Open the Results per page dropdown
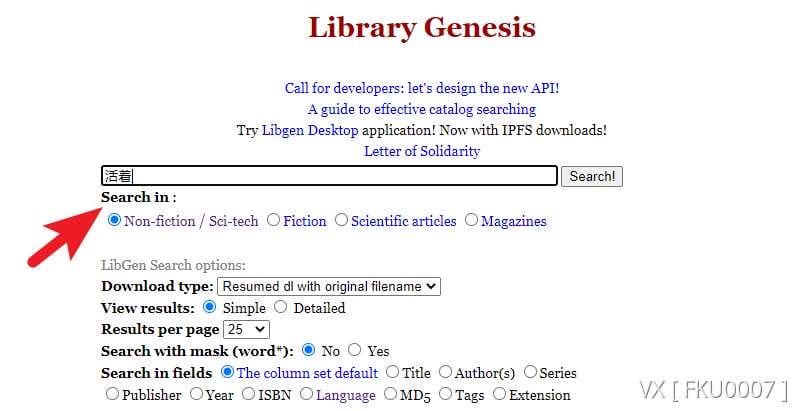796x411 pixels. tap(246, 329)
